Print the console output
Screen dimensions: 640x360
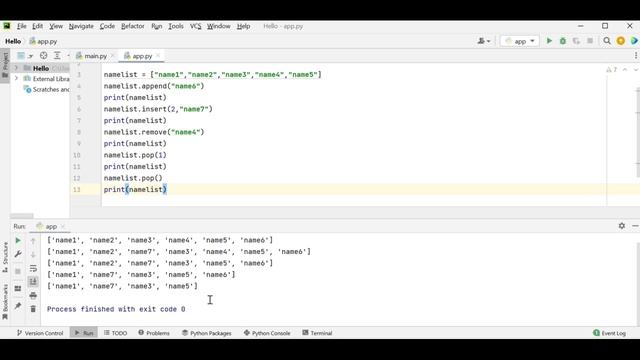(x=33, y=295)
